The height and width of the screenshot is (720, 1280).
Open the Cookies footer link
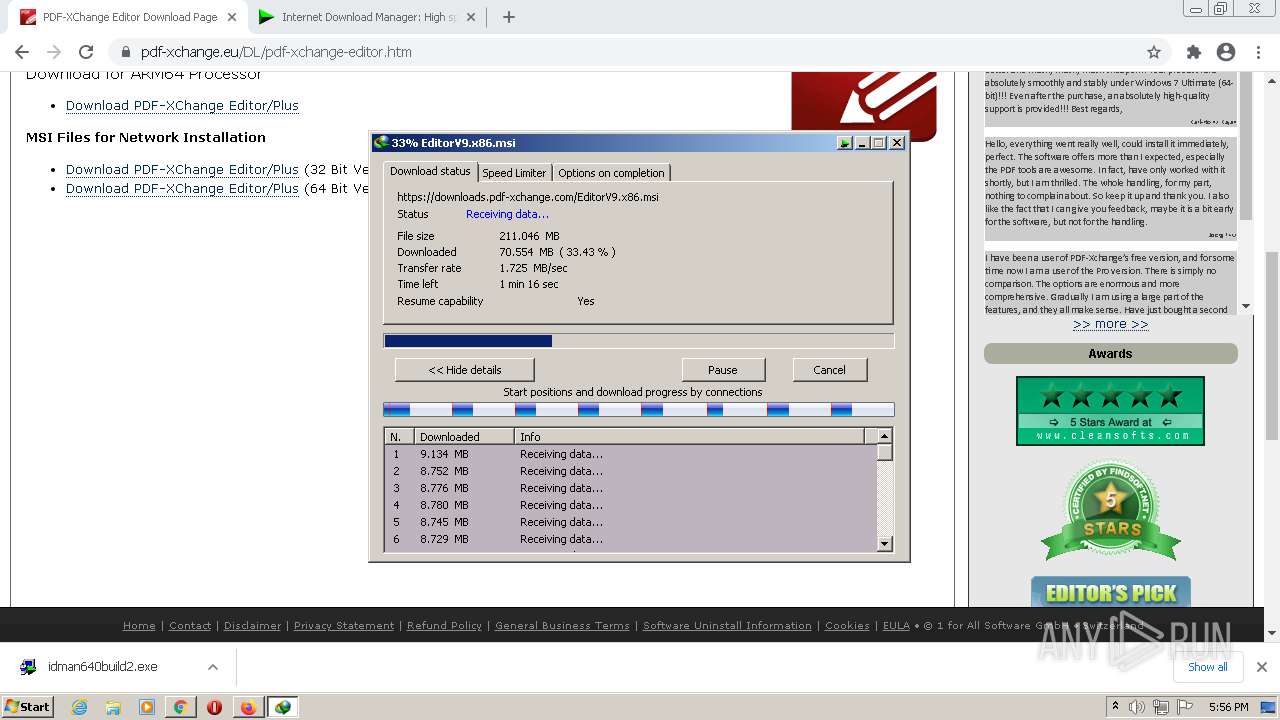(847, 626)
